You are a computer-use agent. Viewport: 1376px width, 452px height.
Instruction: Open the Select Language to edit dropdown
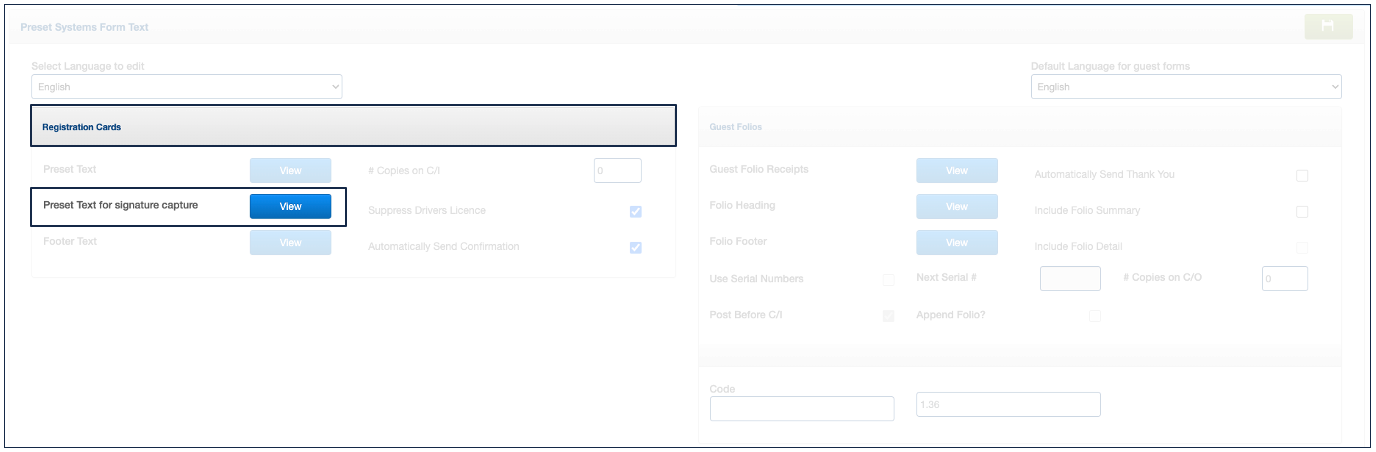point(186,87)
